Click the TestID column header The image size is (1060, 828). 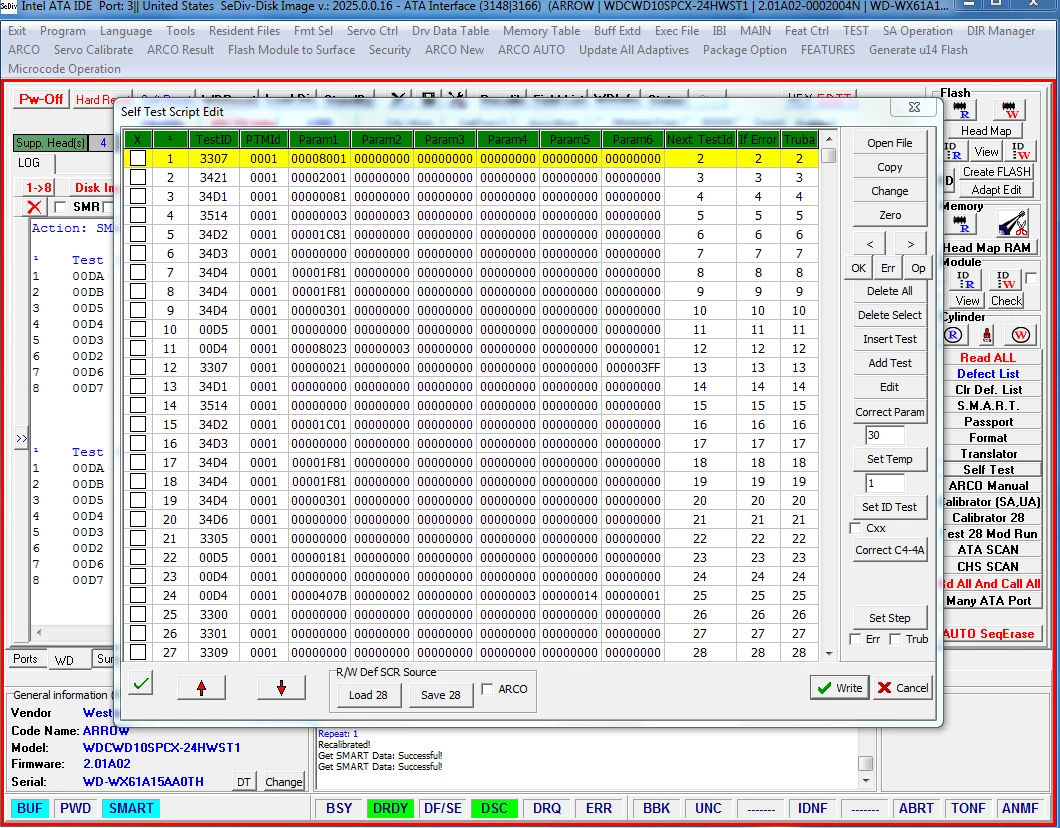pos(214,139)
